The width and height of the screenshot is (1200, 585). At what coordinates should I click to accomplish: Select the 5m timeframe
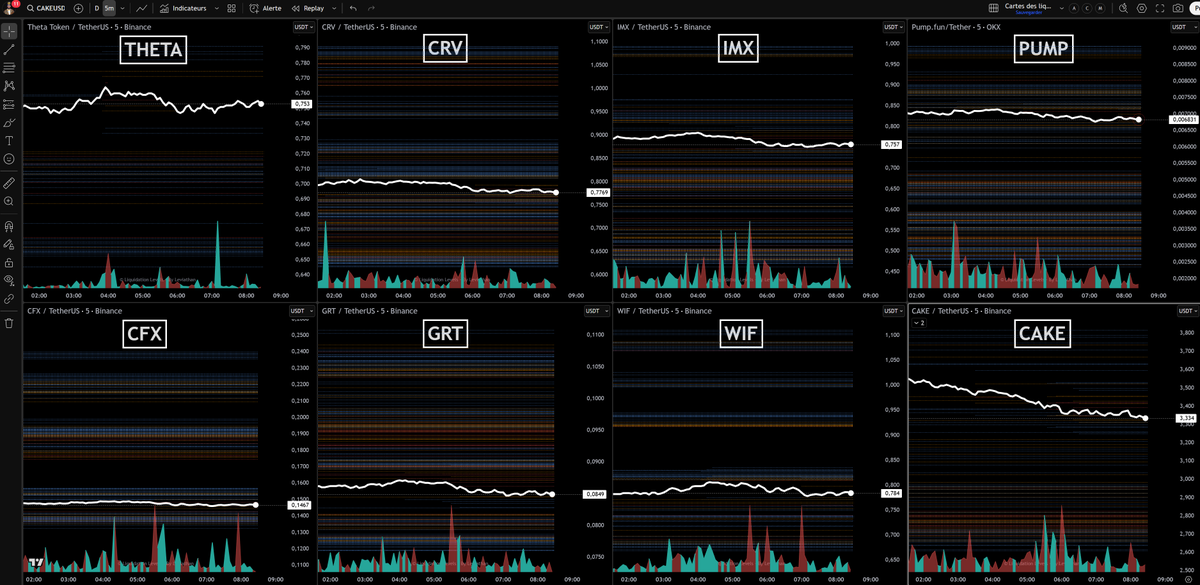tap(109, 8)
